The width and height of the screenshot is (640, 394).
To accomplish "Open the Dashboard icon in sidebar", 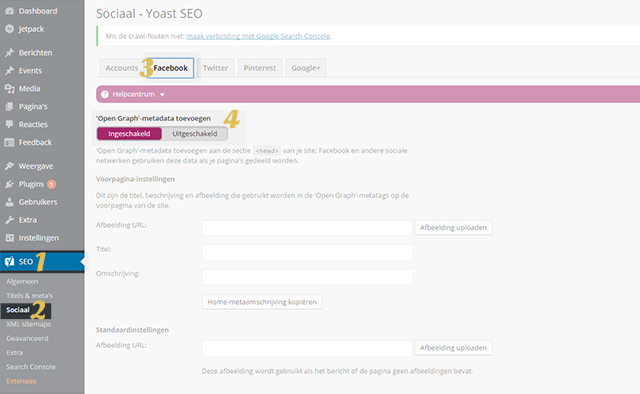I will (x=9, y=11).
